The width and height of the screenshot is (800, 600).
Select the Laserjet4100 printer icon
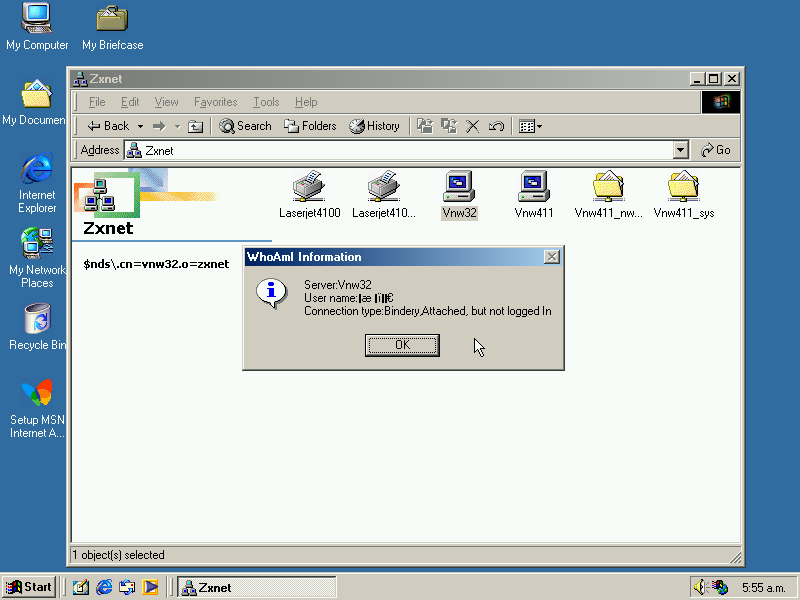(309, 194)
